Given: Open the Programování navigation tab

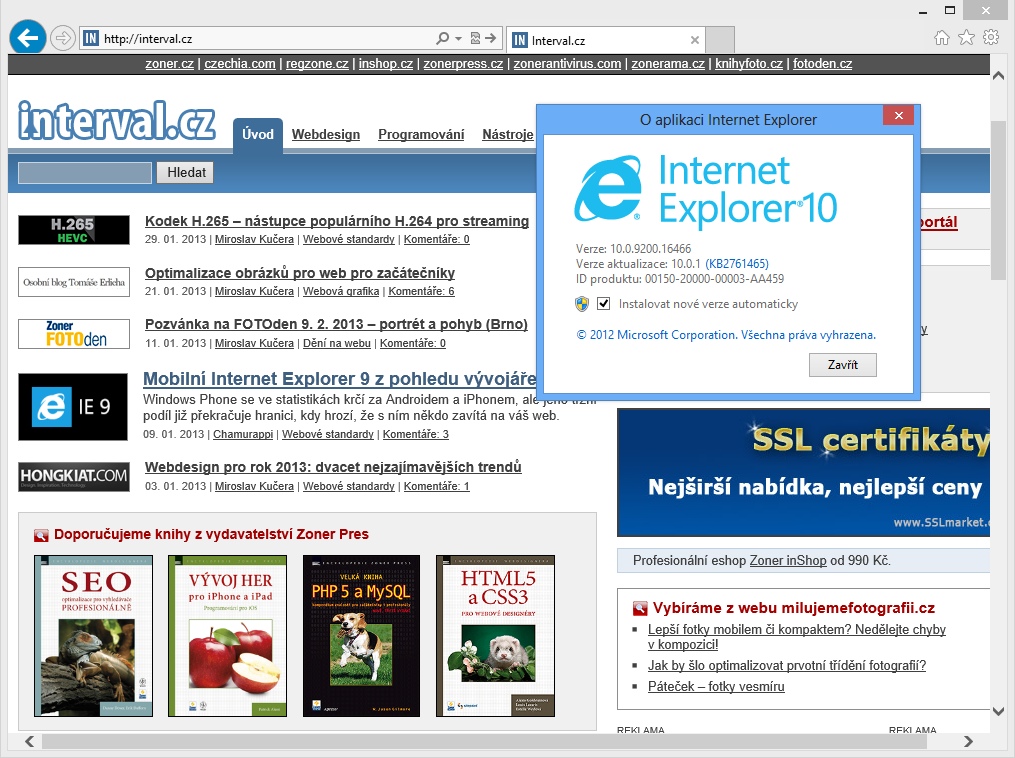Looking at the screenshot, I should coord(421,135).
